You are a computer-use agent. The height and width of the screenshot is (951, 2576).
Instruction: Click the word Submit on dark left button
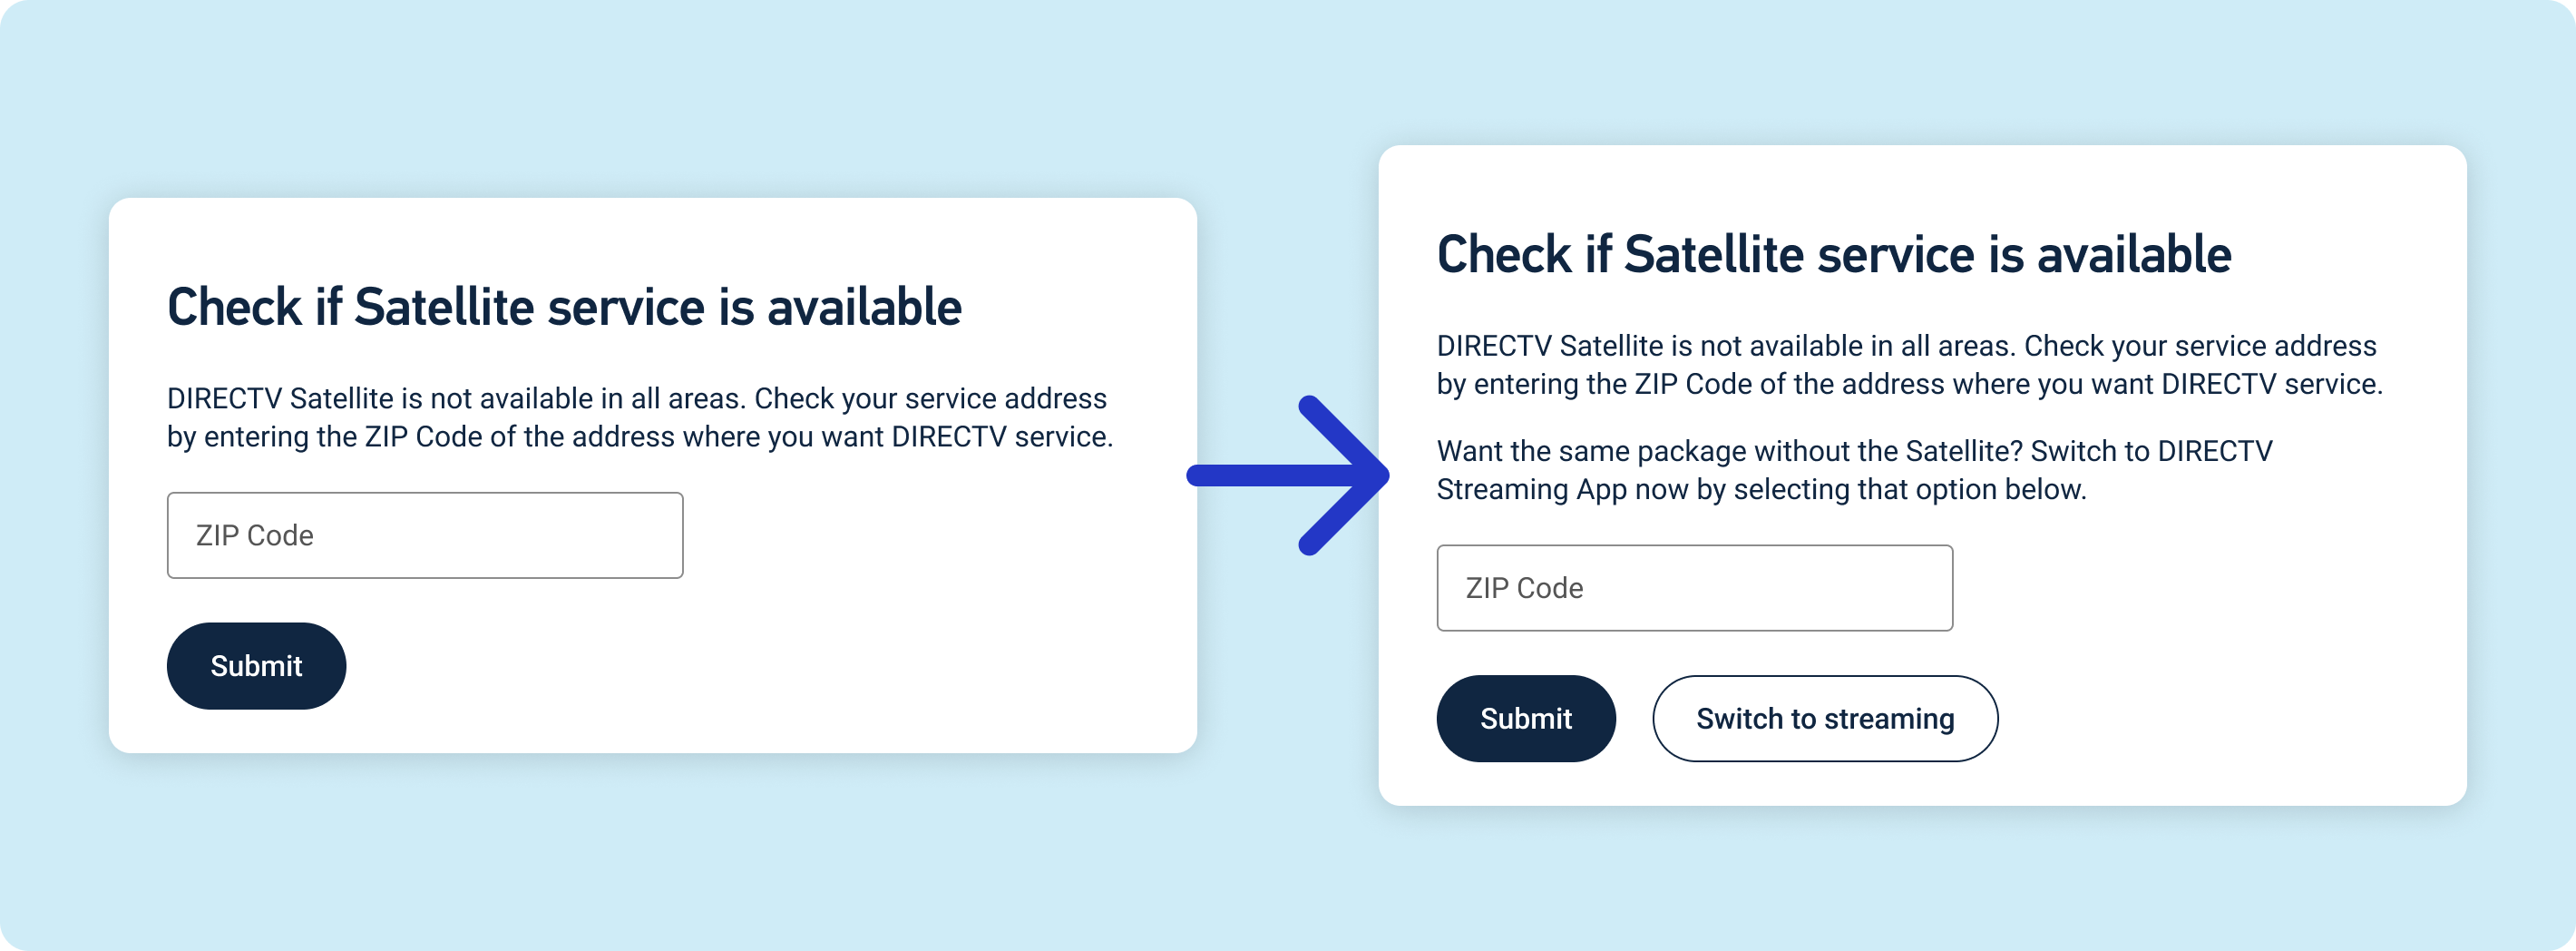[256, 666]
